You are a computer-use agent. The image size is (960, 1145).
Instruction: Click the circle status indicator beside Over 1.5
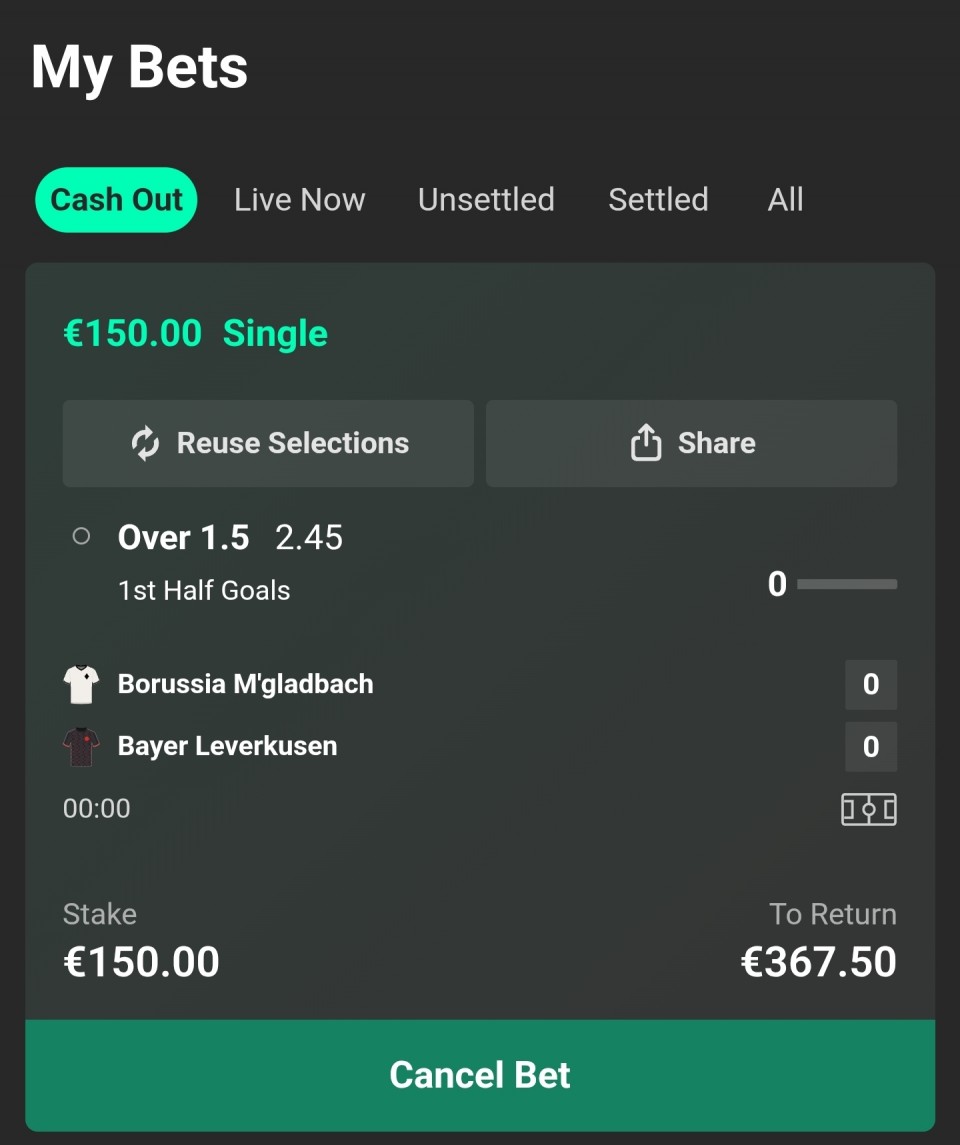coord(82,537)
